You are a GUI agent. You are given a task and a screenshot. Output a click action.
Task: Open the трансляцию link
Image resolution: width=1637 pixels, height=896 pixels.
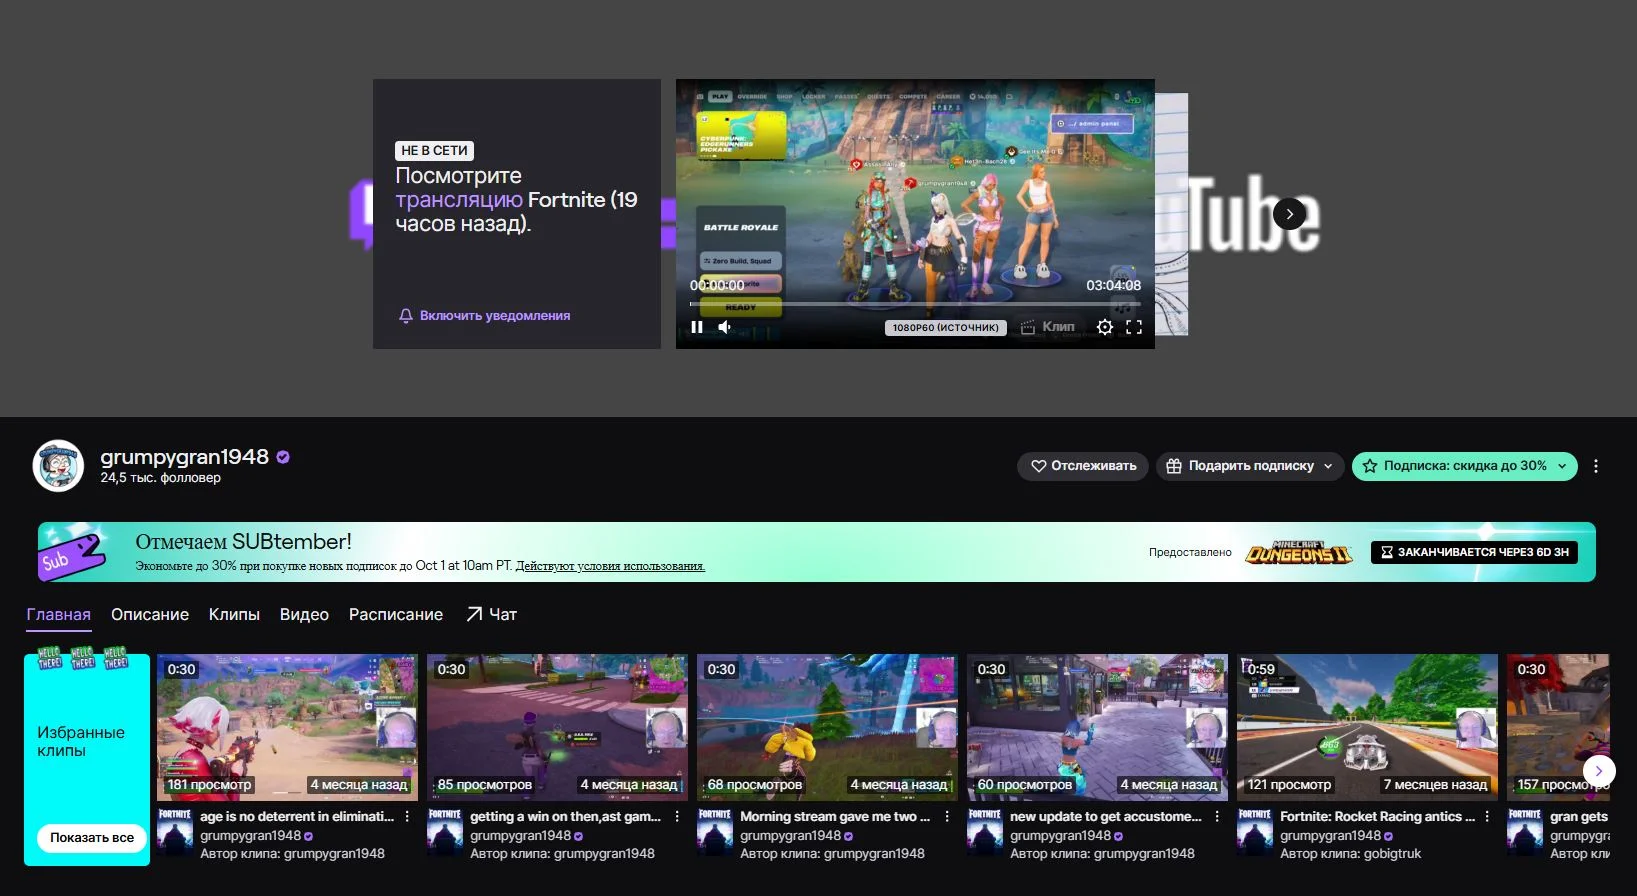coord(458,200)
